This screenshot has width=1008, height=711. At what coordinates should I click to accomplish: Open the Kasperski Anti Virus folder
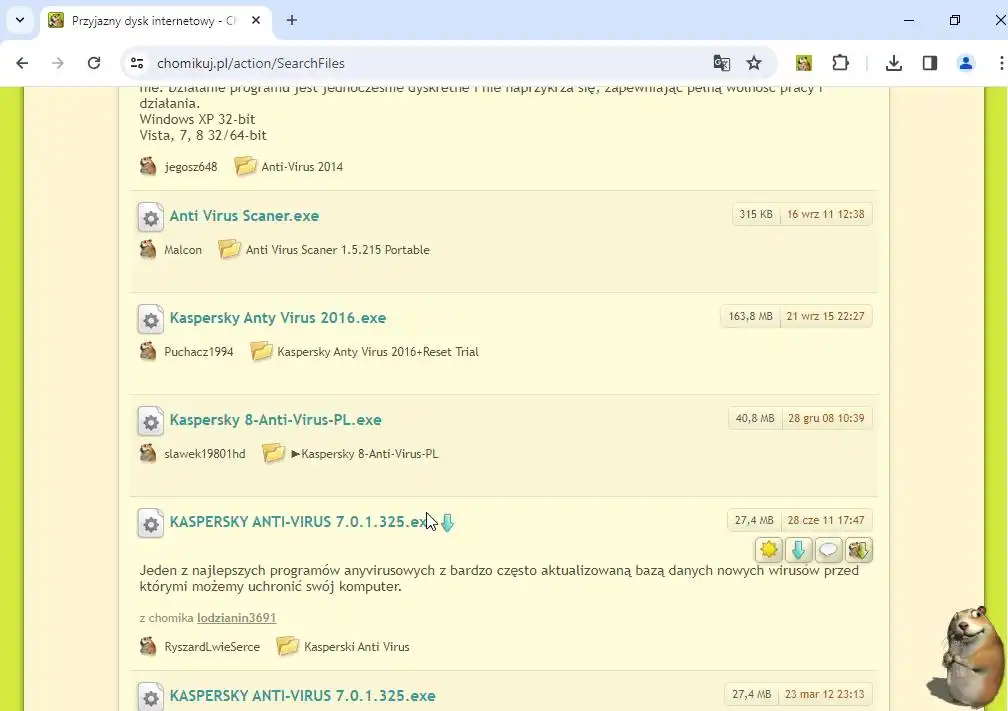(x=357, y=647)
